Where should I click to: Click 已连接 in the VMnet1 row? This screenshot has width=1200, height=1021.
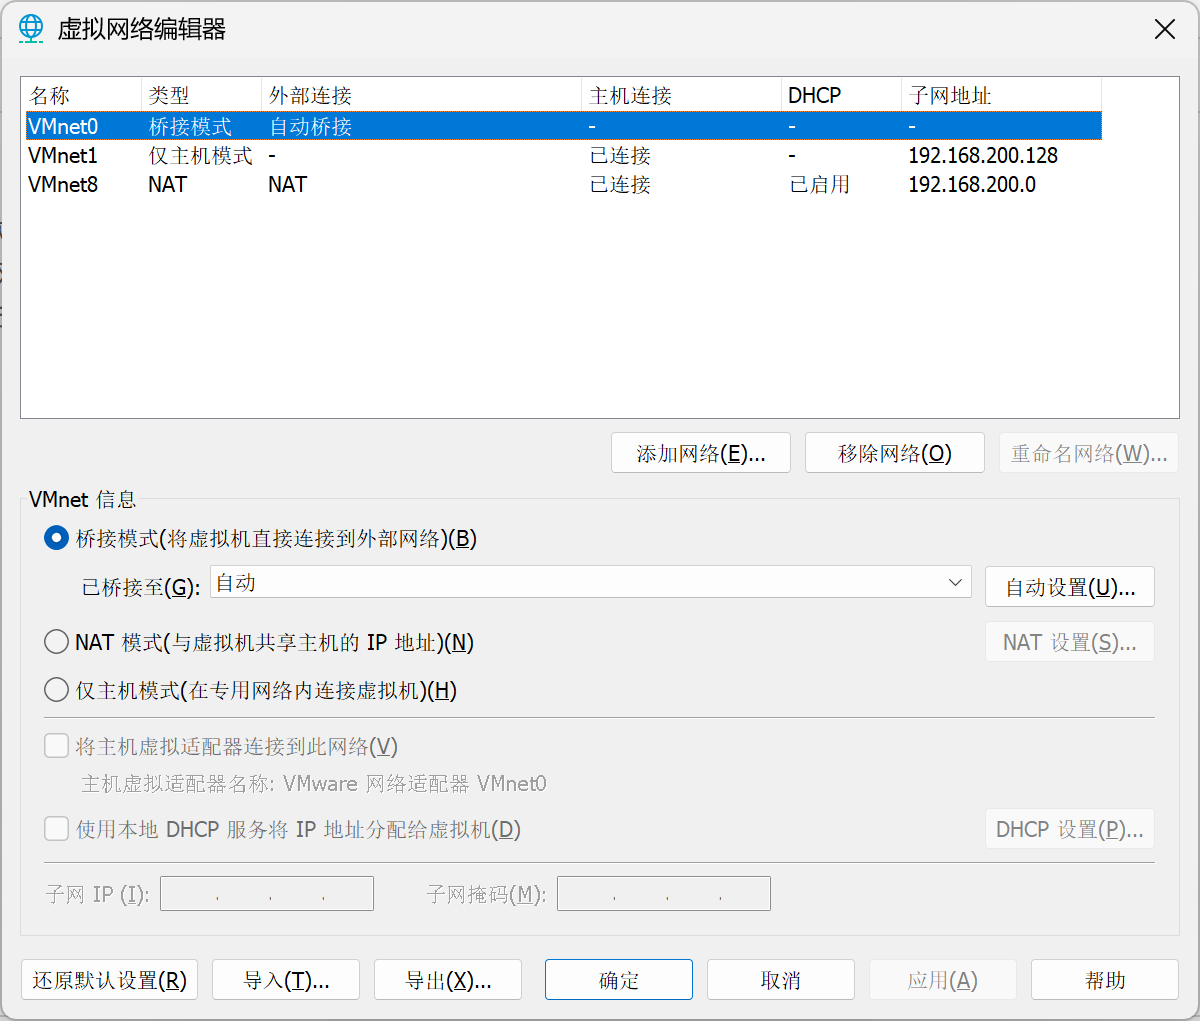tap(621, 155)
